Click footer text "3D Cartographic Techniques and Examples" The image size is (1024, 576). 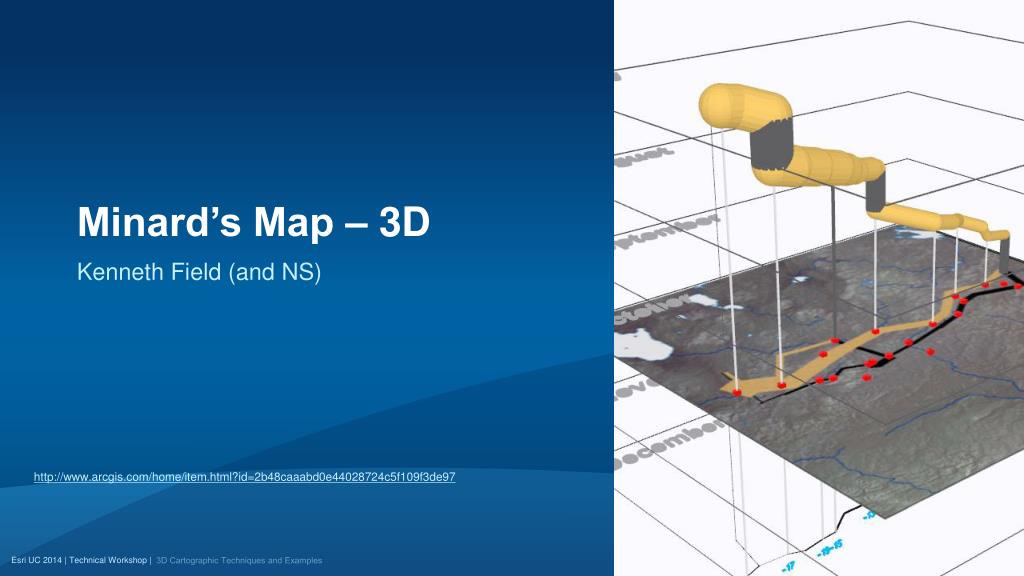pos(239,560)
